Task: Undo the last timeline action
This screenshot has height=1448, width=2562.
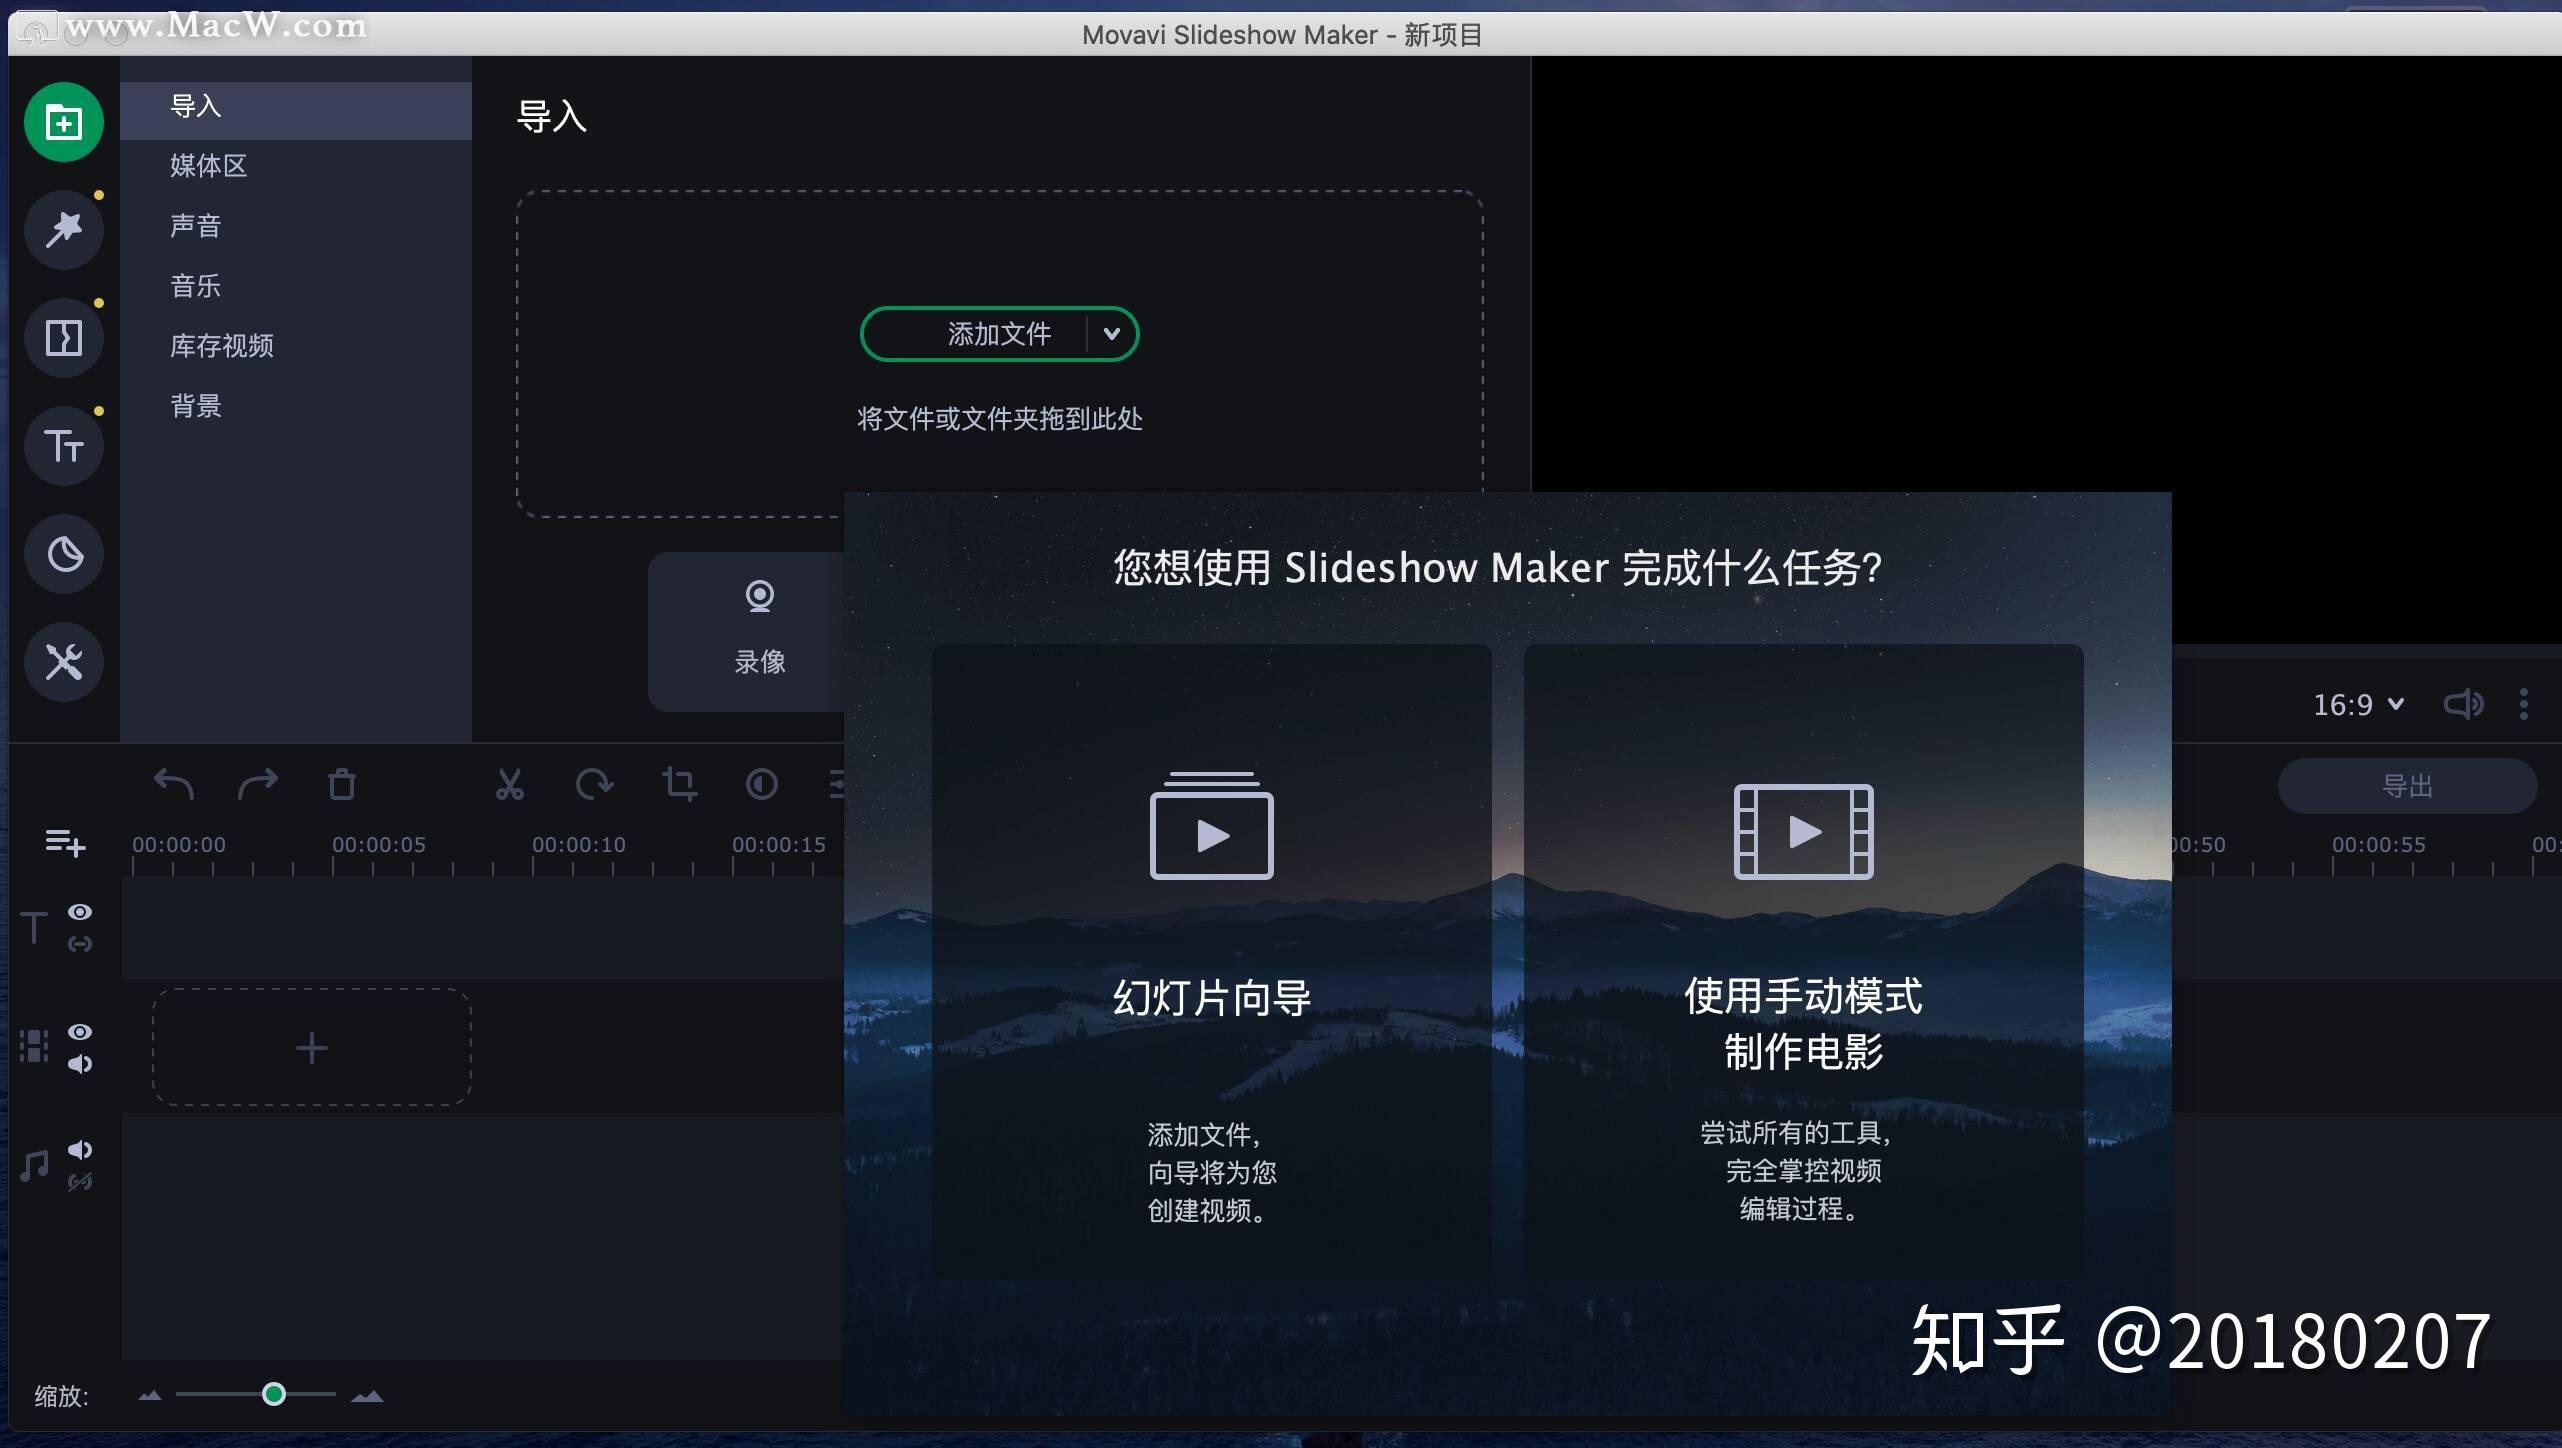Action: coord(174,785)
